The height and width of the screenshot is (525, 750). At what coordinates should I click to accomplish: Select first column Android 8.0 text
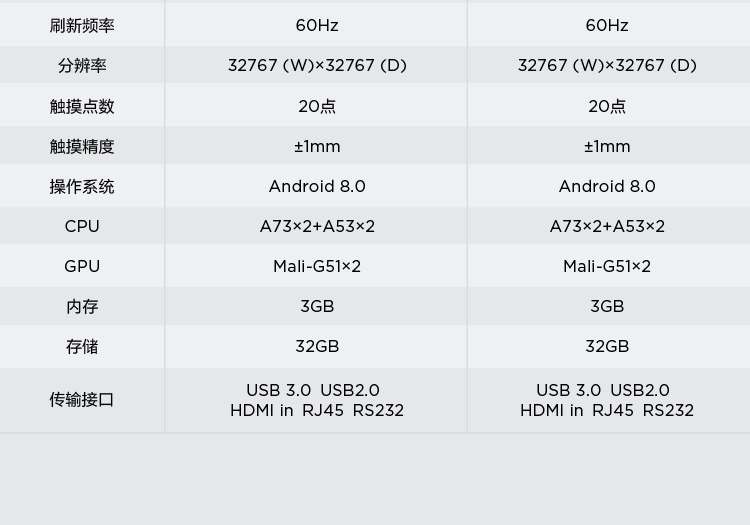click(317, 186)
